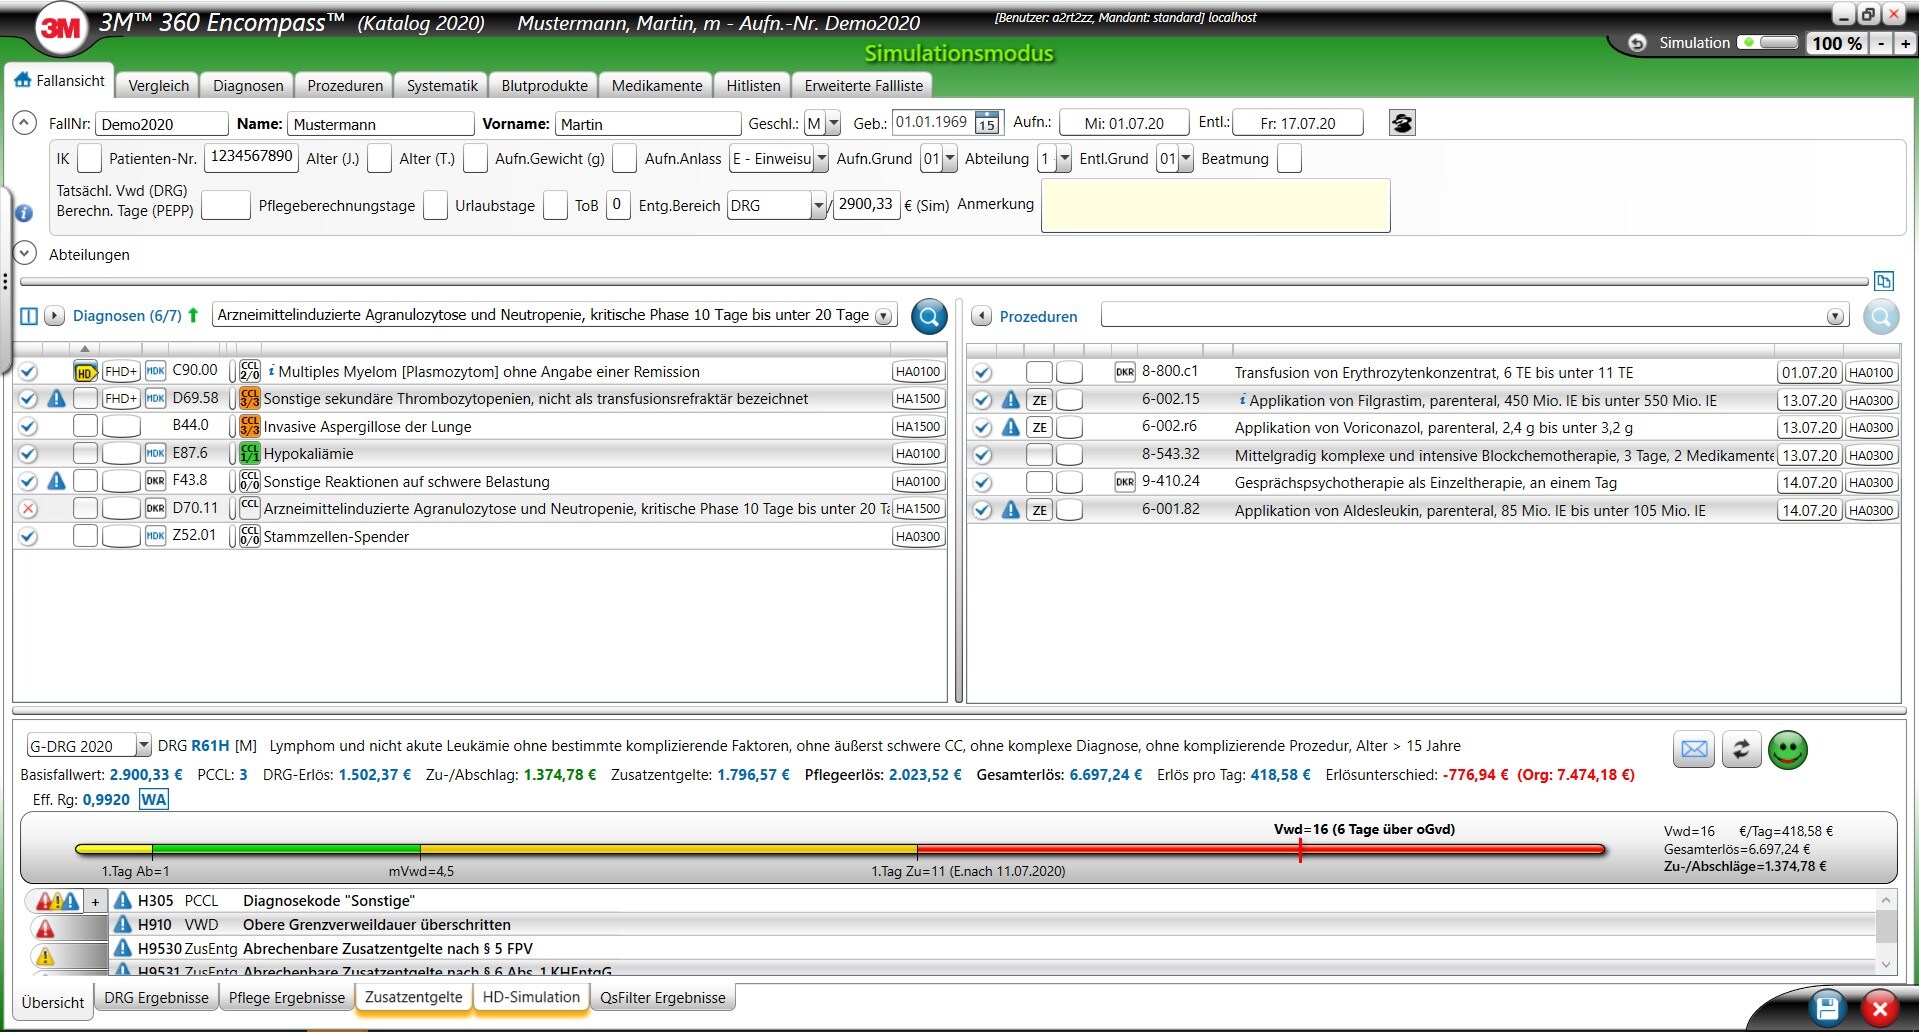Toggle the checkmark on B44.0 row
This screenshot has width=1919, height=1032.
tap(28, 427)
